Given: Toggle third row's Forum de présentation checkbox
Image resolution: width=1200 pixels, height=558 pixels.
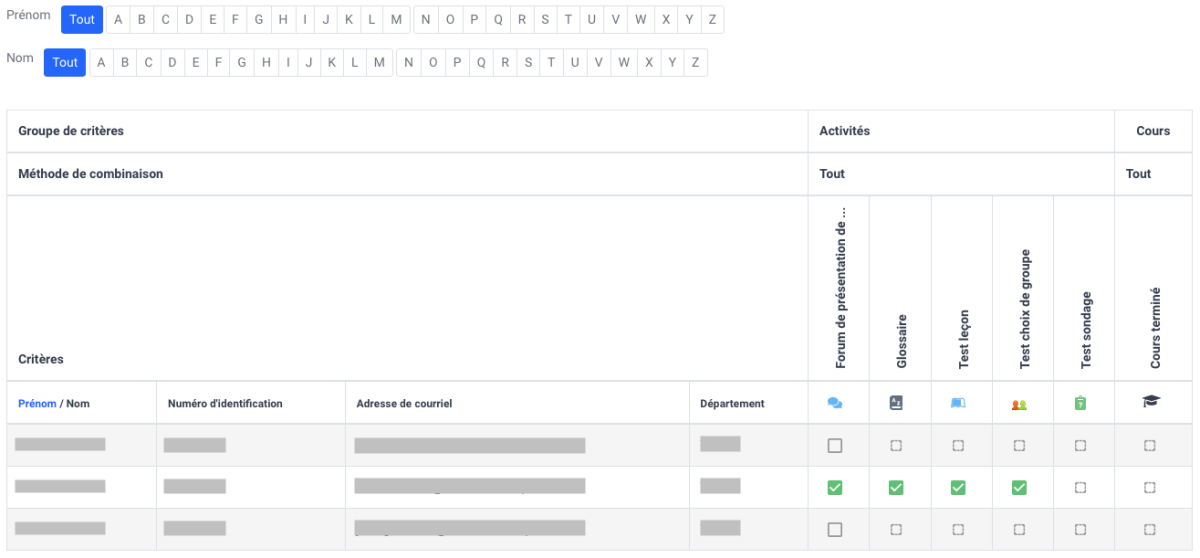Looking at the screenshot, I should click(x=835, y=529).
